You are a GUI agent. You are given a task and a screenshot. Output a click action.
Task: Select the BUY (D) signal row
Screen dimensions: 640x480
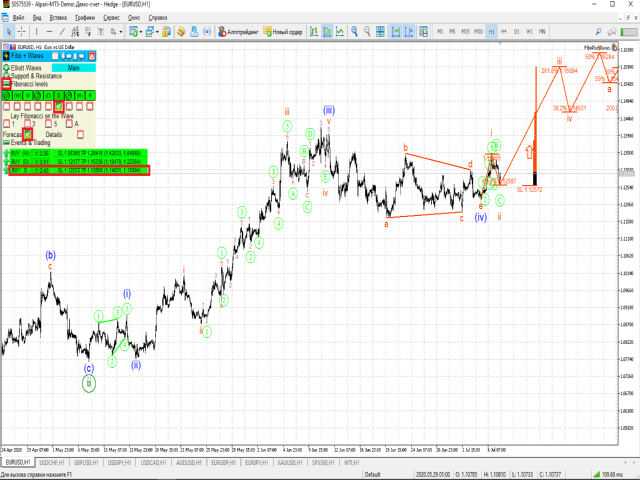point(78,162)
